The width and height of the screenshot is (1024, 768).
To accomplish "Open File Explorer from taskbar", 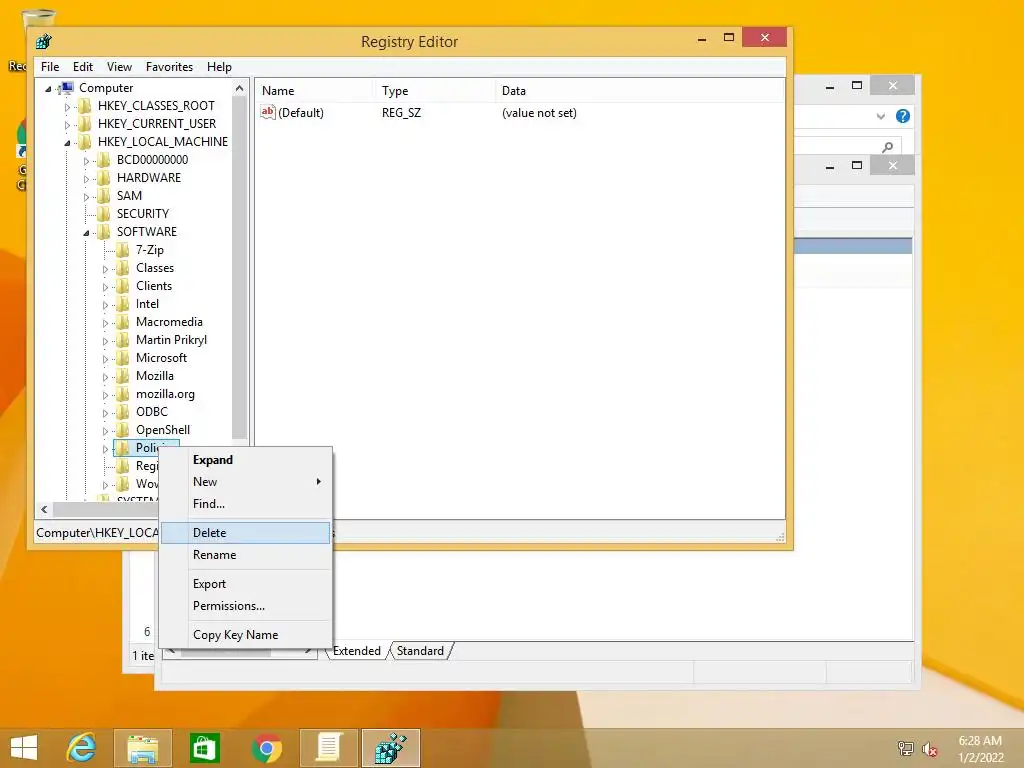I will 143,748.
